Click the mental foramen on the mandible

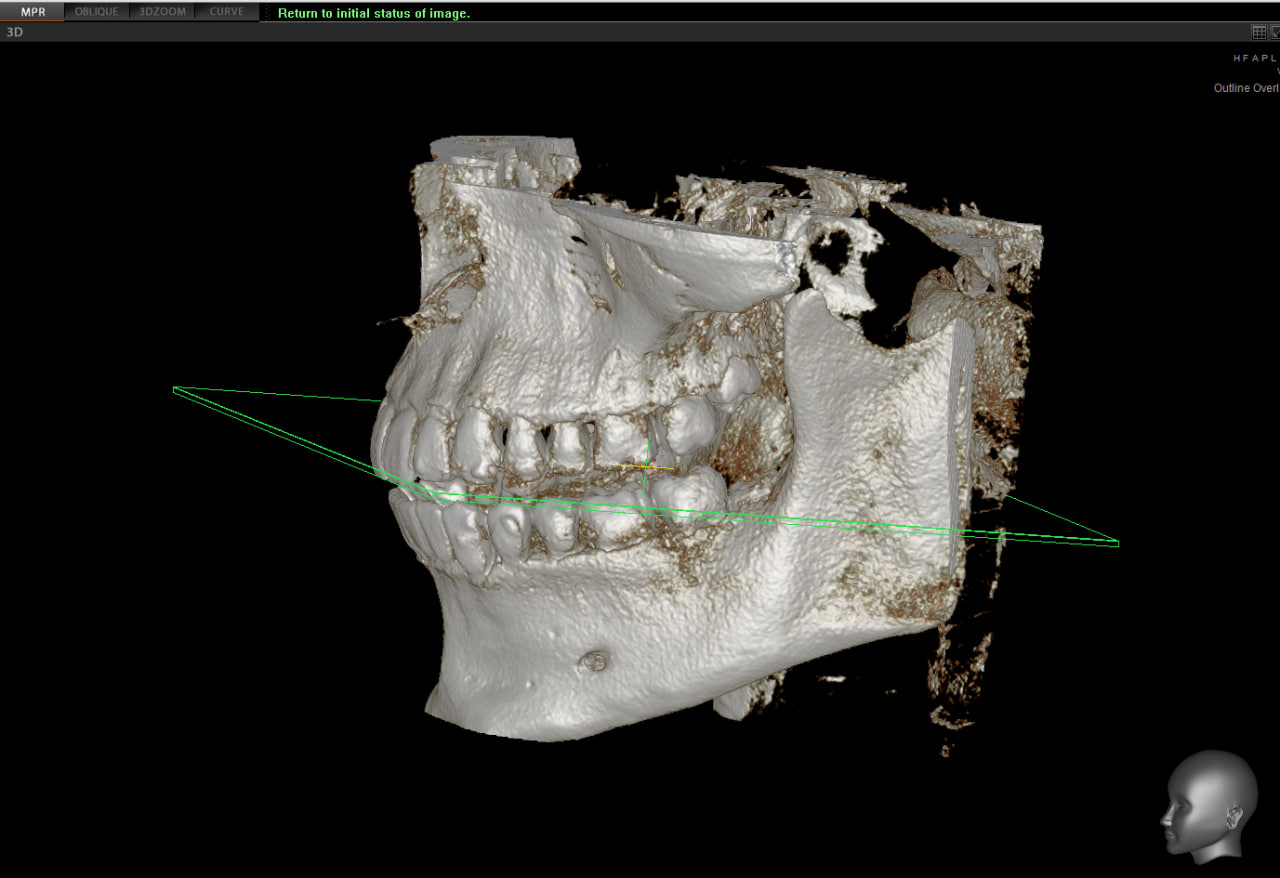click(x=595, y=660)
